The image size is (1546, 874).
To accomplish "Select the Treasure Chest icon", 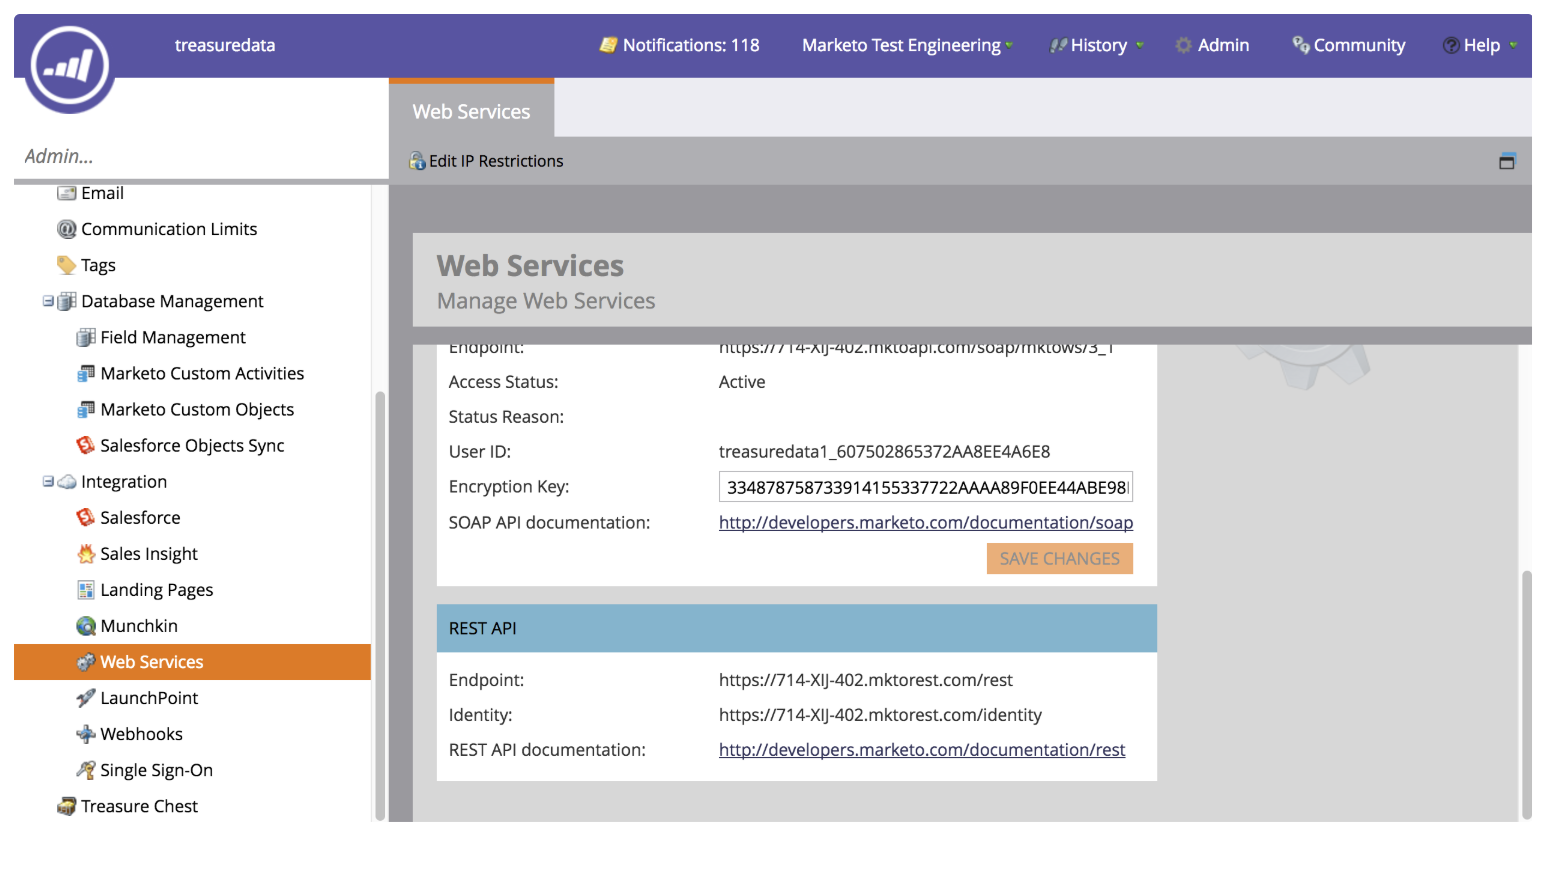I will pos(67,806).
